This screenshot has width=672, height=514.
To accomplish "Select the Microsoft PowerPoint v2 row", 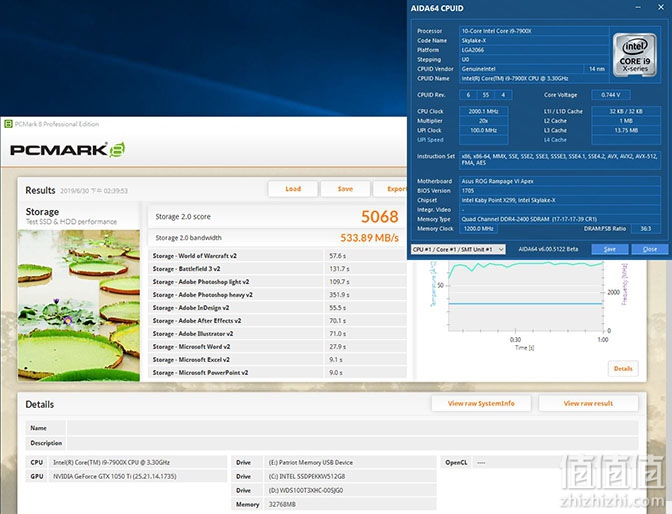I will [x=277, y=373].
